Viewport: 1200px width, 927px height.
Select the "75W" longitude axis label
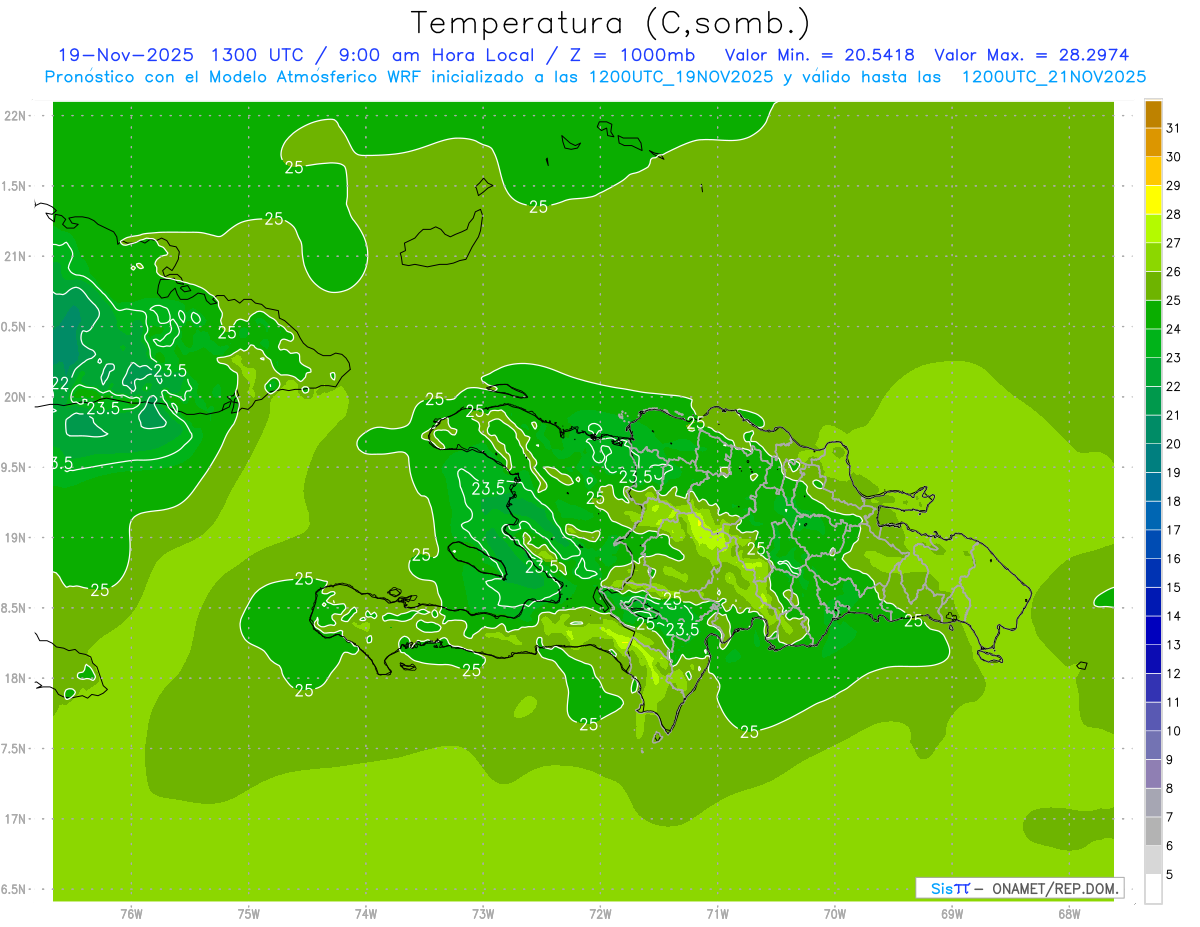click(x=249, y=914)
